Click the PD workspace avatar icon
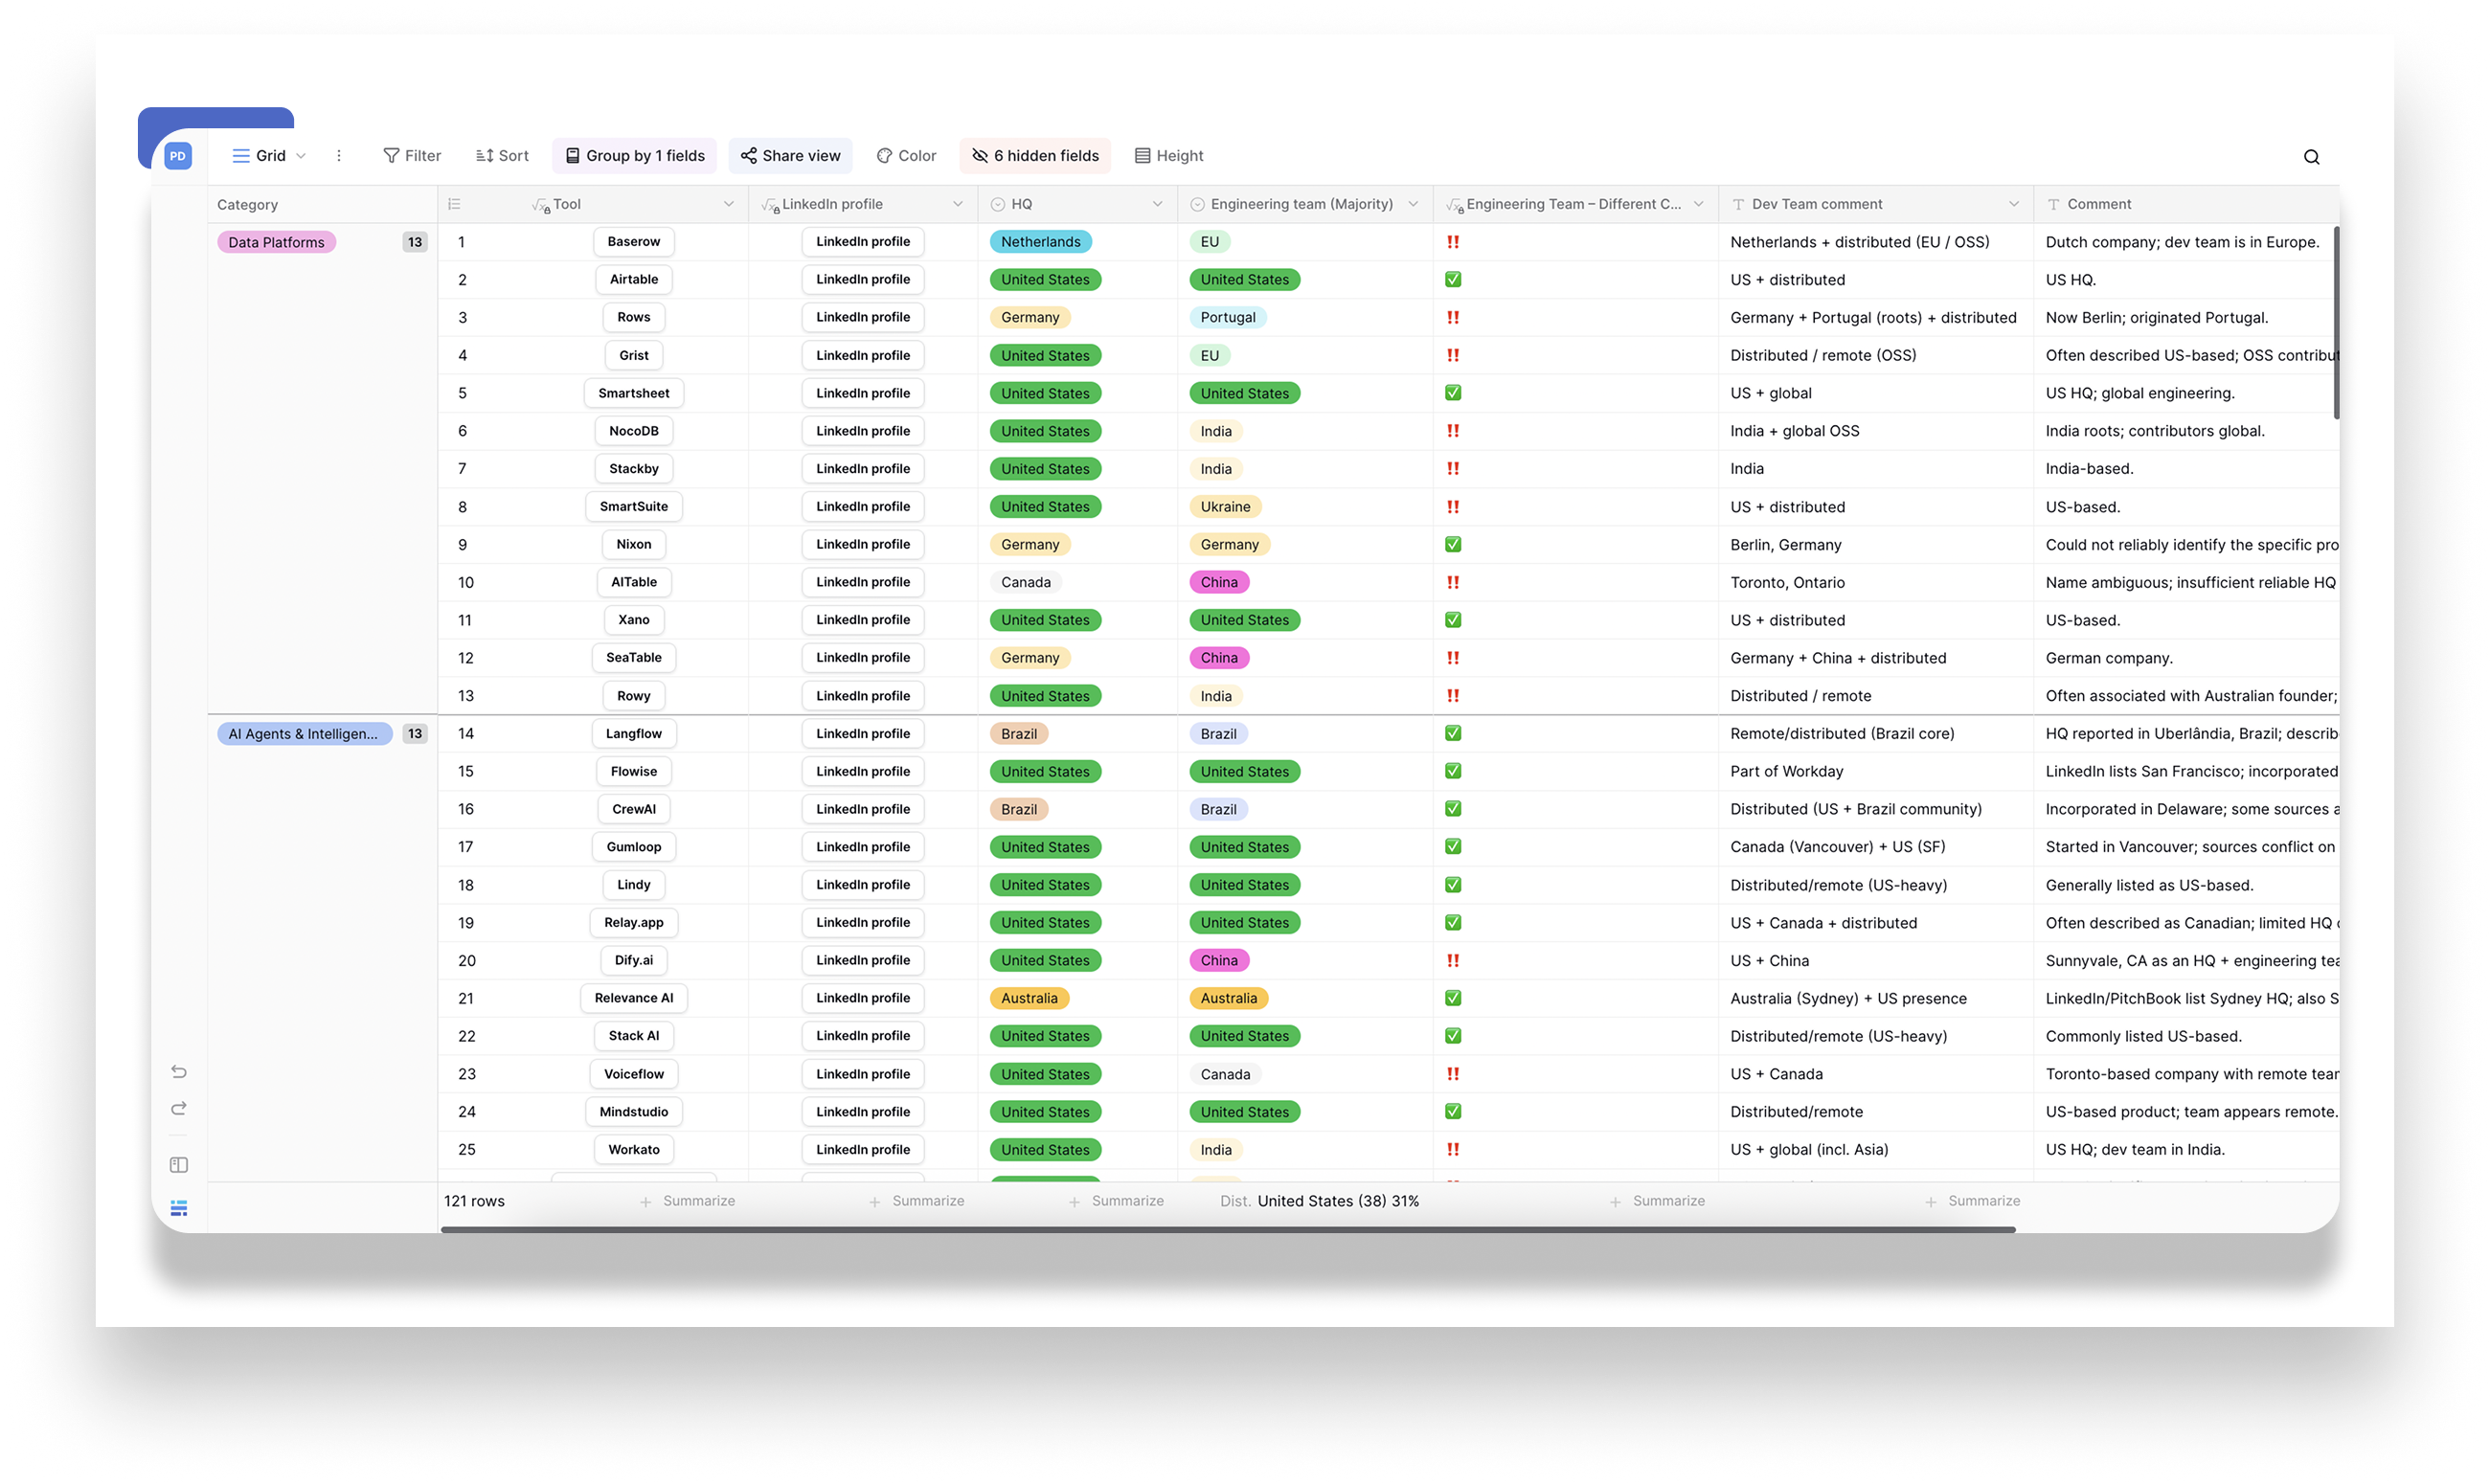Screen dimensions: 2490x1484 (x=178, y=156)
